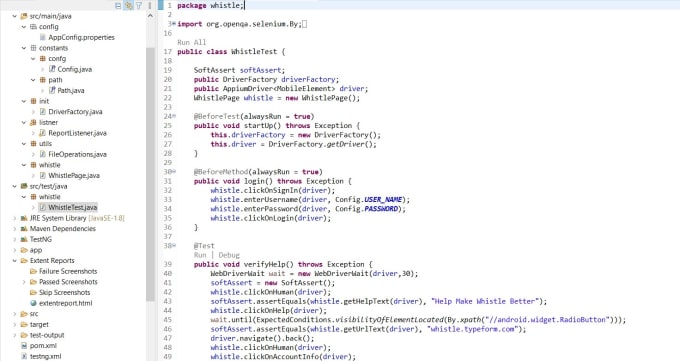The width and height of the screenshot is (680, 361).
Task: Click the listner package icon
Action: [33, 122]
